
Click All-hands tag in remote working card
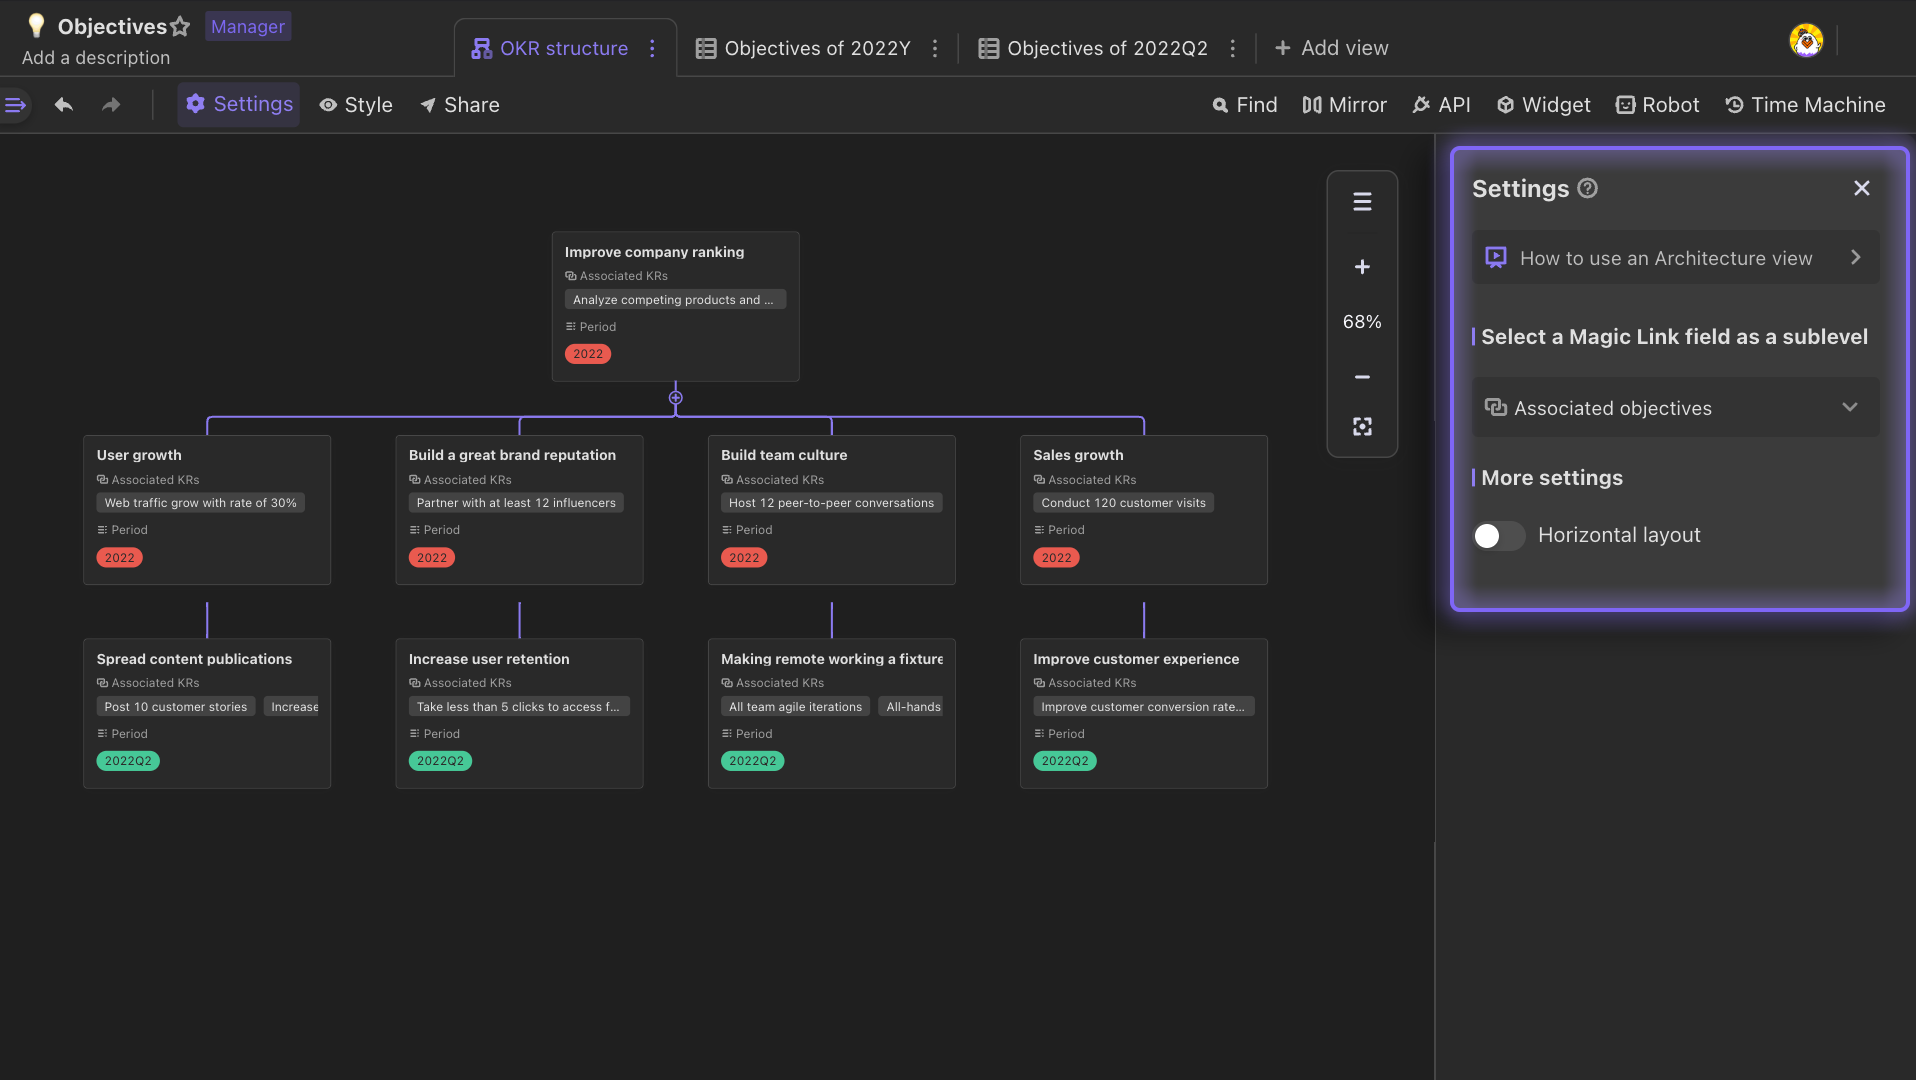click(912, 707)
